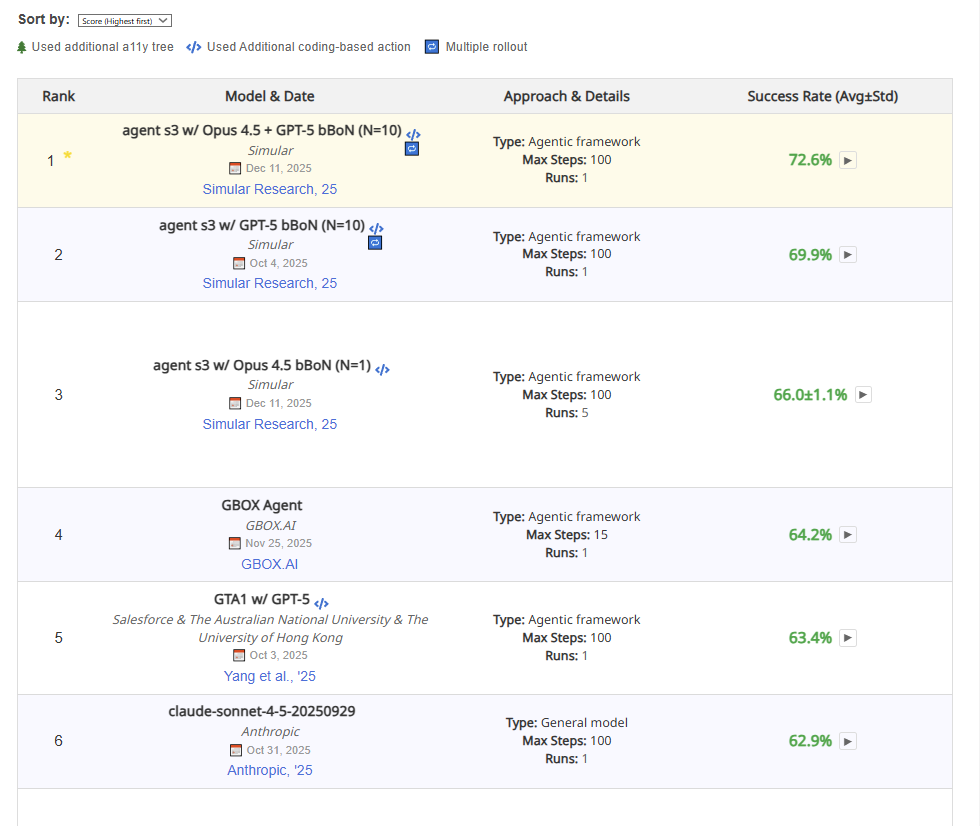Viewport: 980px width, 826px height.
Task: Expand details arrow next to 72.6% score
Action: (x=847, y=160)
